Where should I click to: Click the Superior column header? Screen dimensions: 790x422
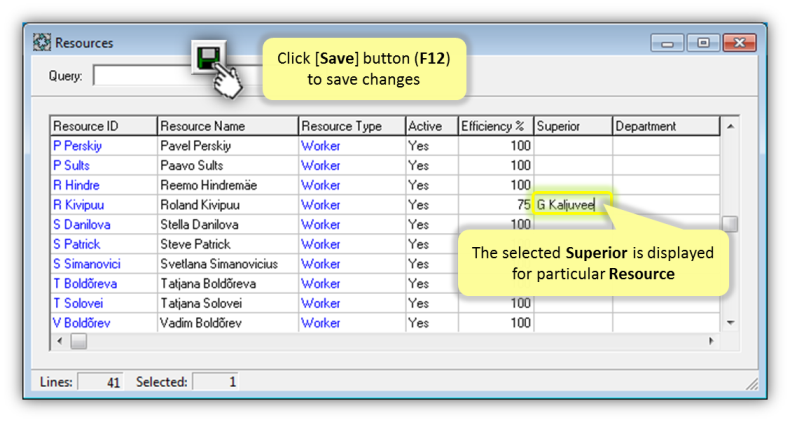point(572,126)
